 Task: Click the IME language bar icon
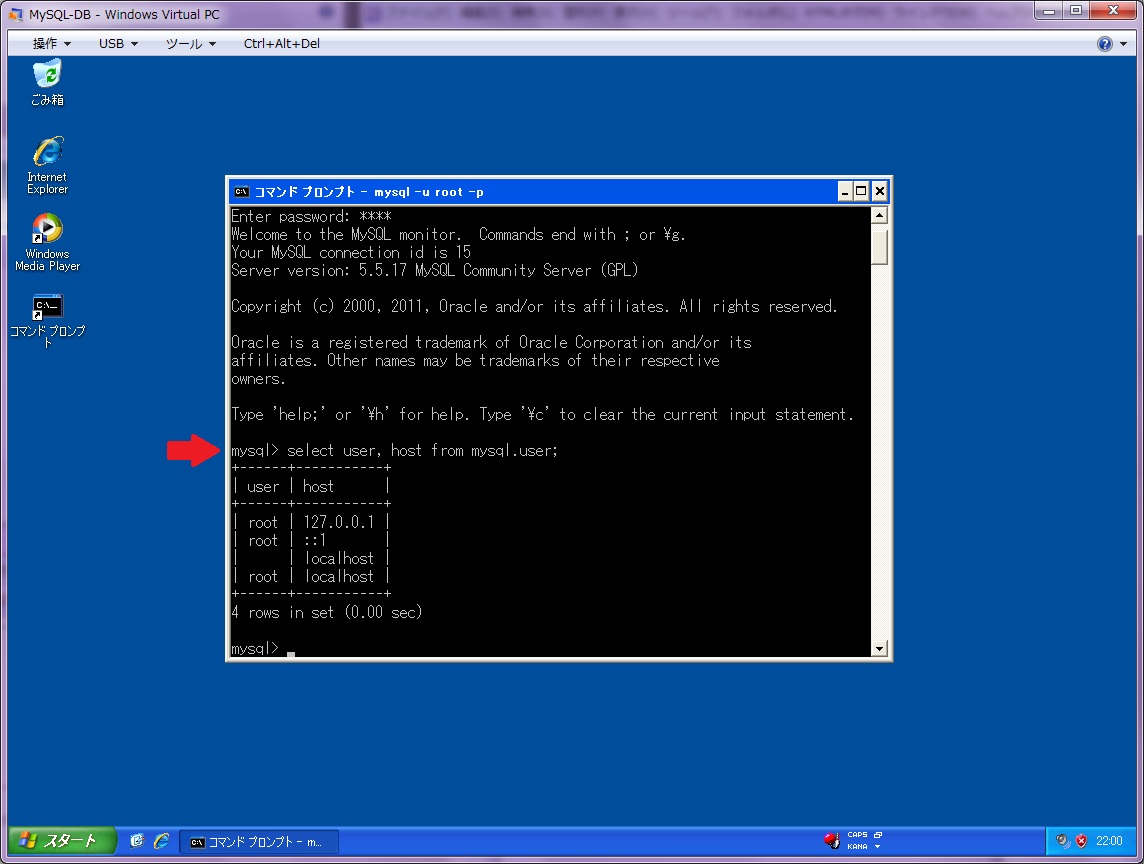coord(832,841)
